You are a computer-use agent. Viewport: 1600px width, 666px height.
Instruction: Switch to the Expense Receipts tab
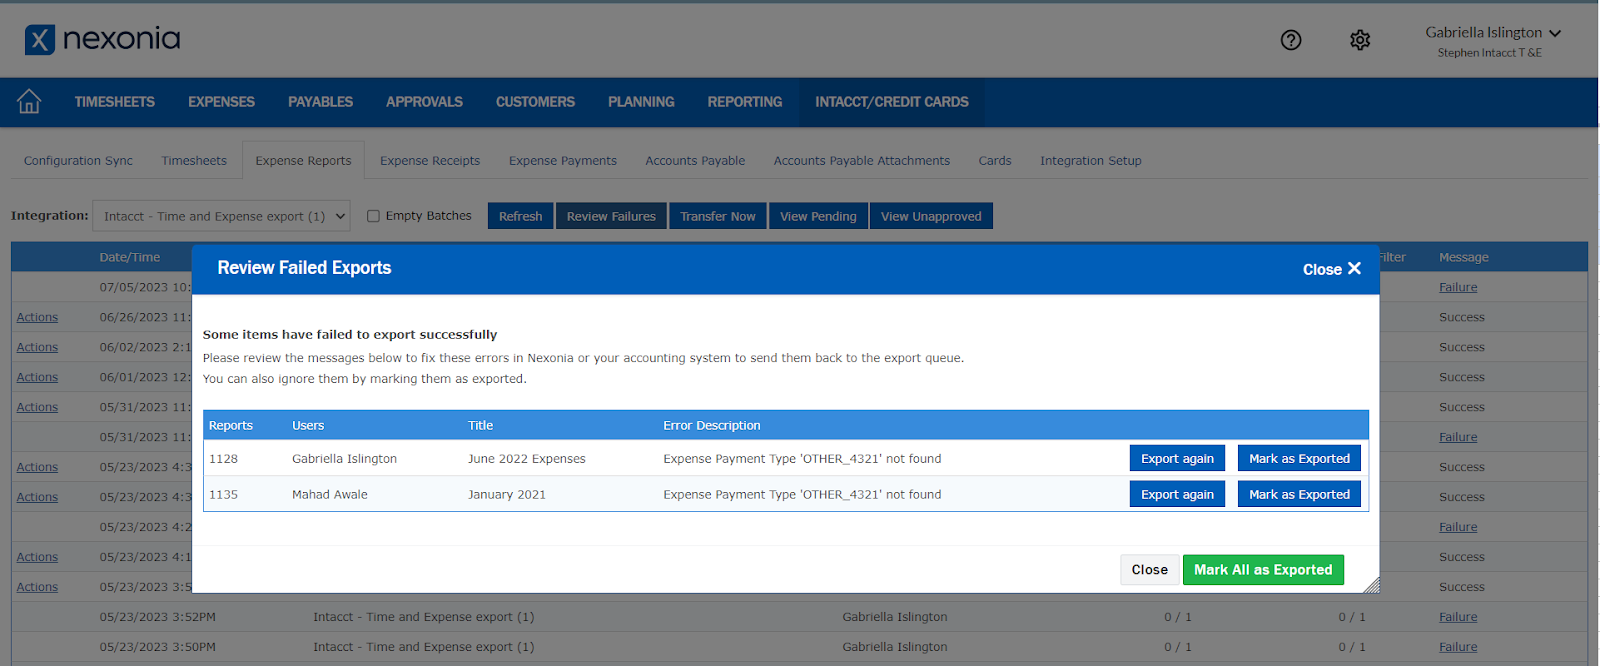pyautogui.click(x=430, y=161)
